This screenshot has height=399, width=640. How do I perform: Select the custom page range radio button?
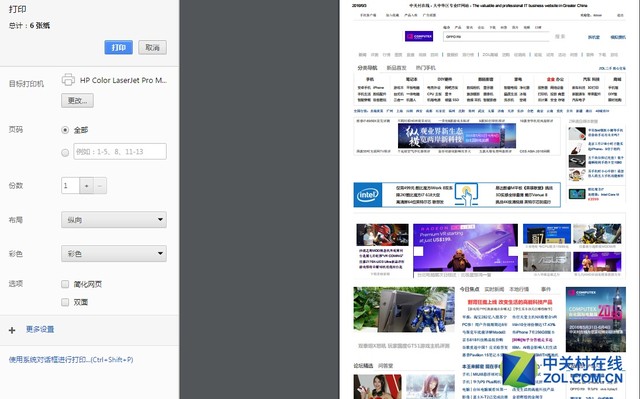point(65,153)
